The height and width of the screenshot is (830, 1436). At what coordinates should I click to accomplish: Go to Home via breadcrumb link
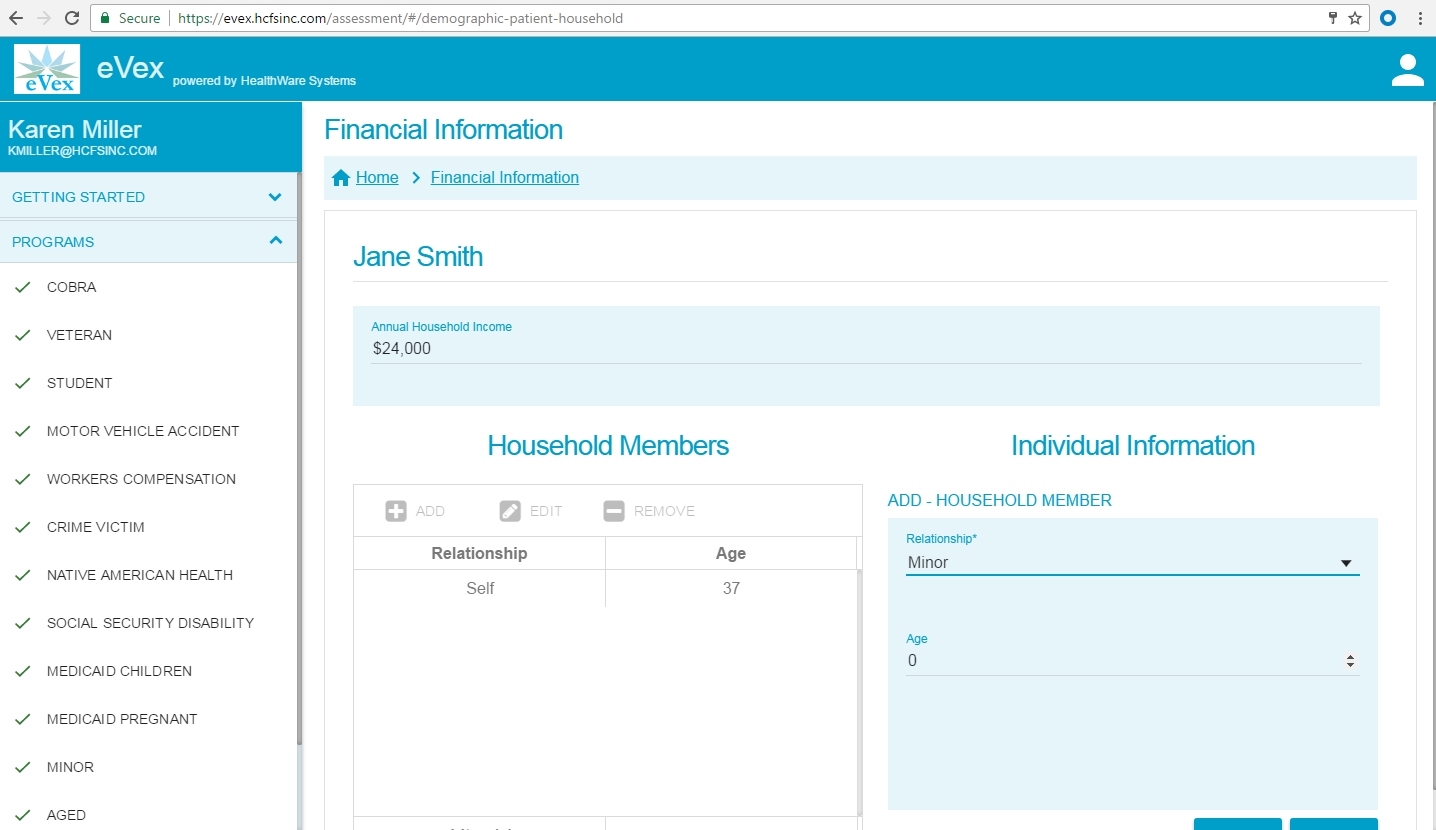[x=377, y=178]
